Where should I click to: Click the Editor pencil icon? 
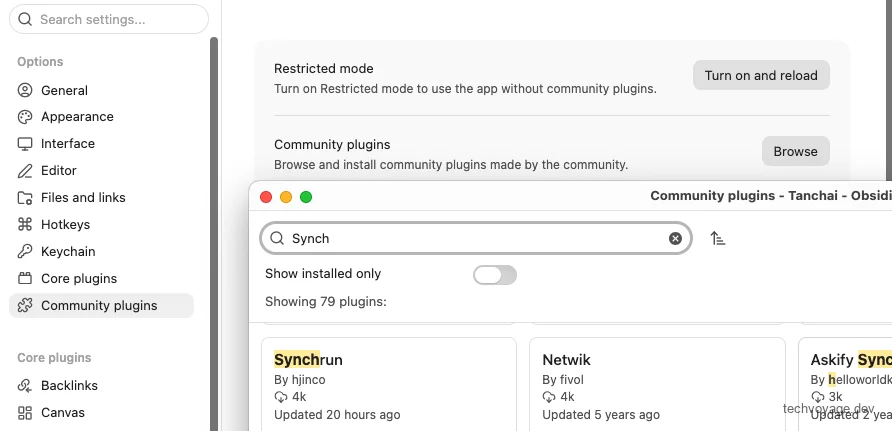click(25, 171)
